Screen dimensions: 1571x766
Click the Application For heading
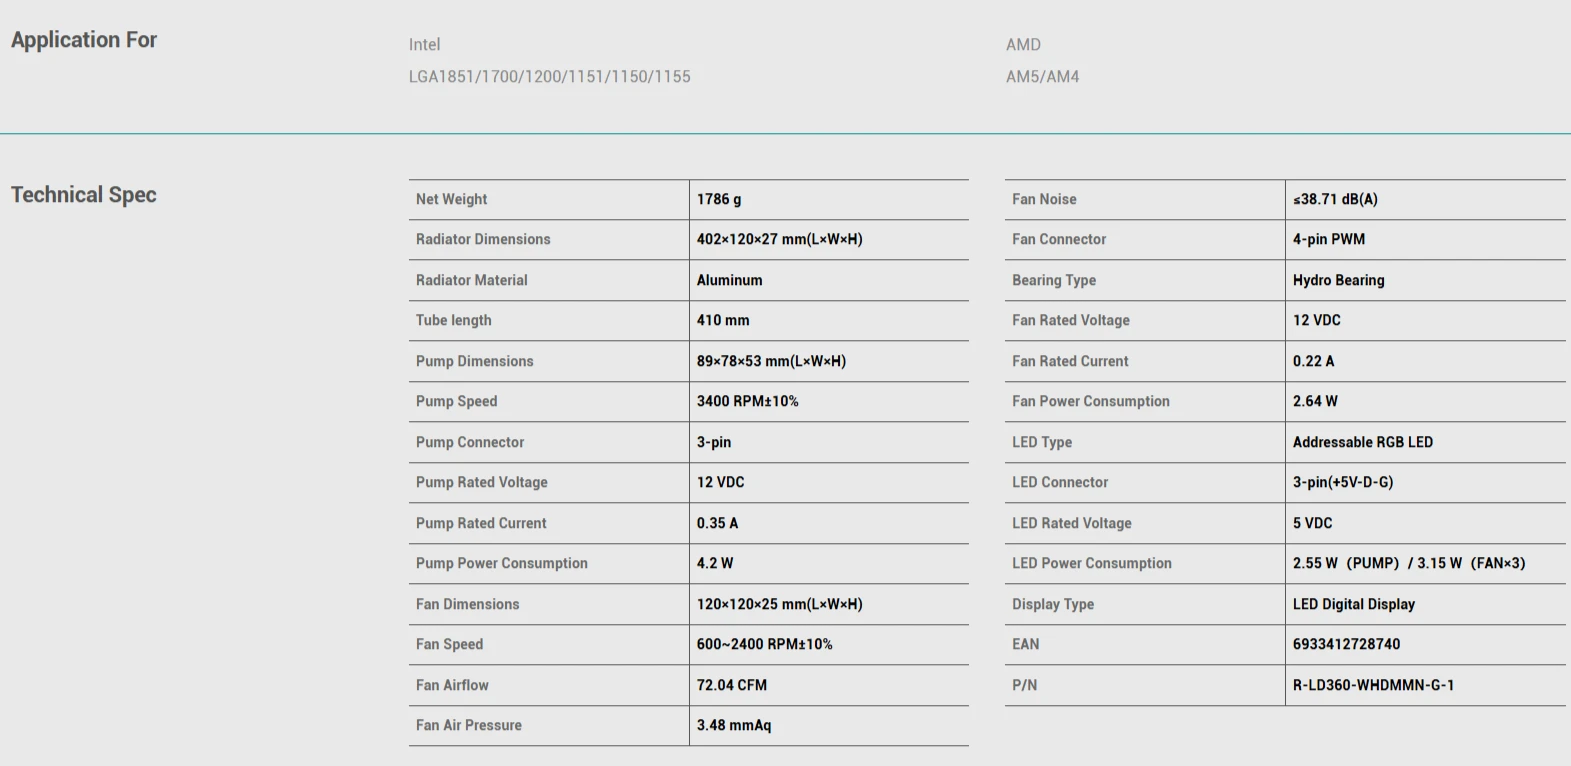point(84,40)
